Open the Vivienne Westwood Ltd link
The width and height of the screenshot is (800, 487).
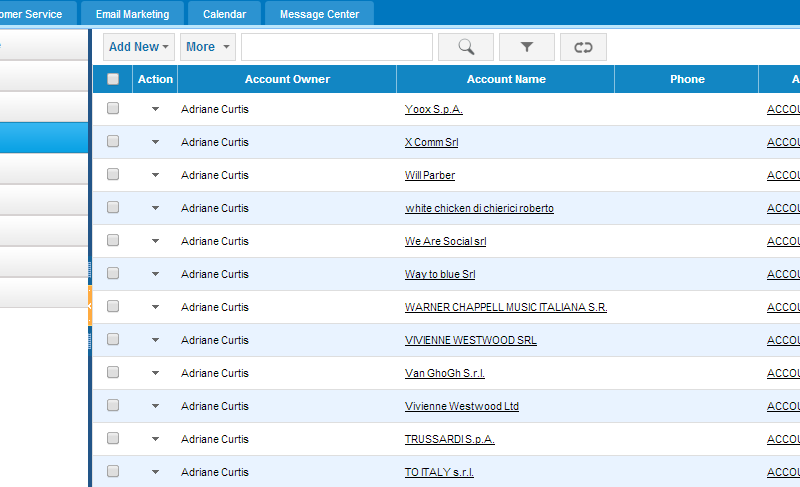(462, 406)
